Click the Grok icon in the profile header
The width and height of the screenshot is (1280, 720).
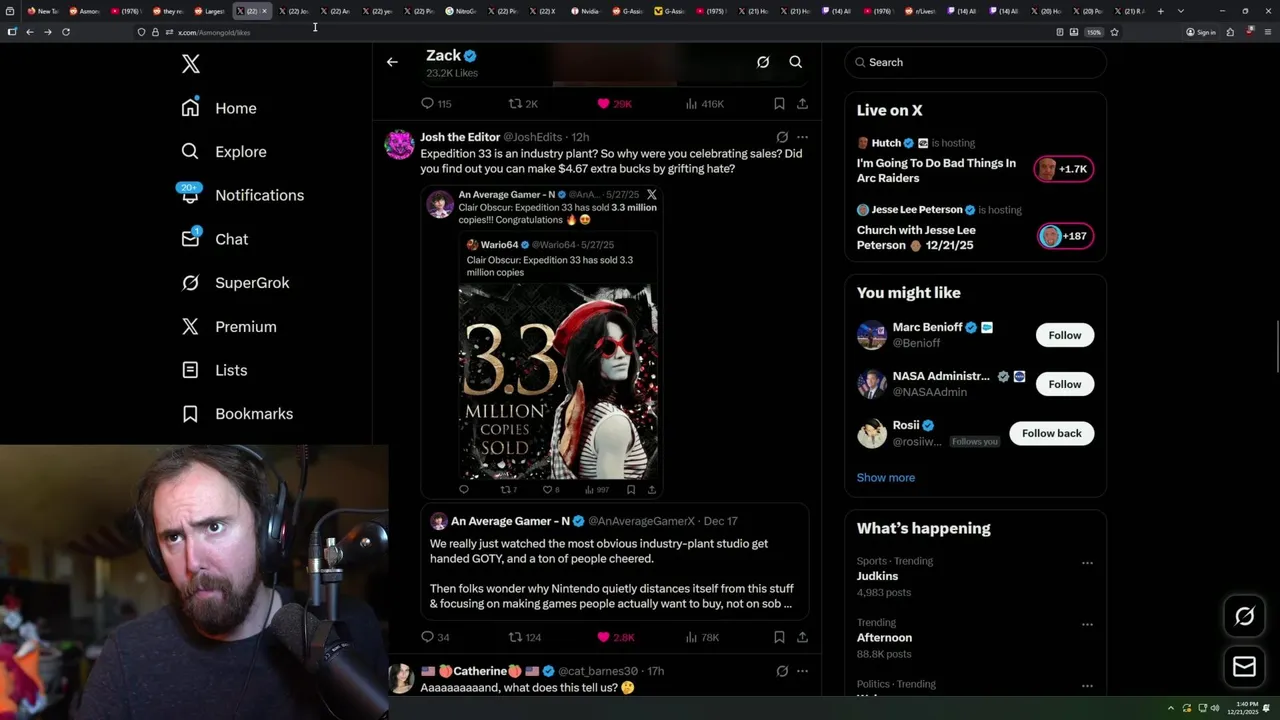tap(763, 62)
